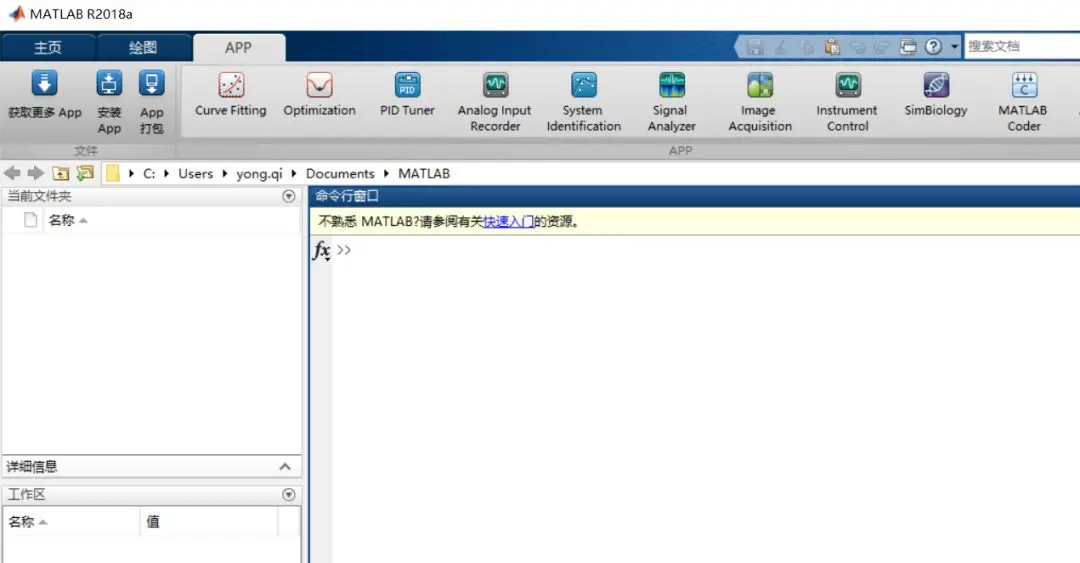Click MATLAB in the address path
This screenshot has width=1080, height=563.
424,174
